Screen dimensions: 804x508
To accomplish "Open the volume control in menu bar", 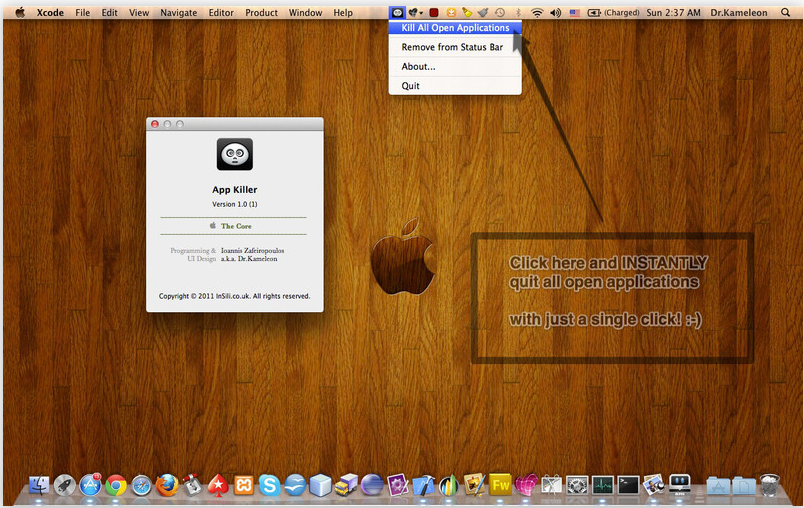I will tap(556, 13).
